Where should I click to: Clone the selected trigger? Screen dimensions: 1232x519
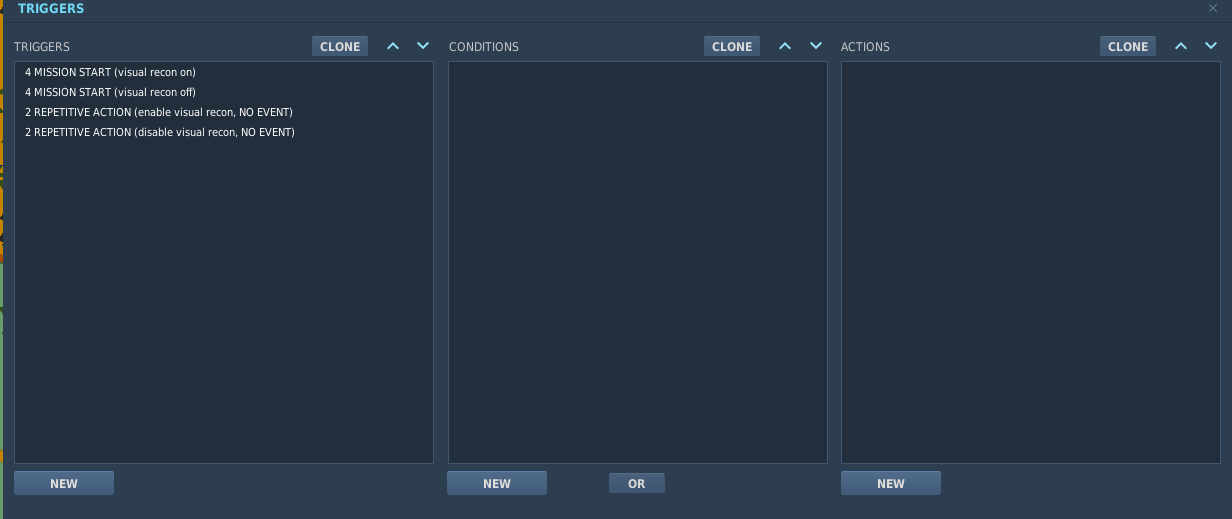[x=340, y=46]
